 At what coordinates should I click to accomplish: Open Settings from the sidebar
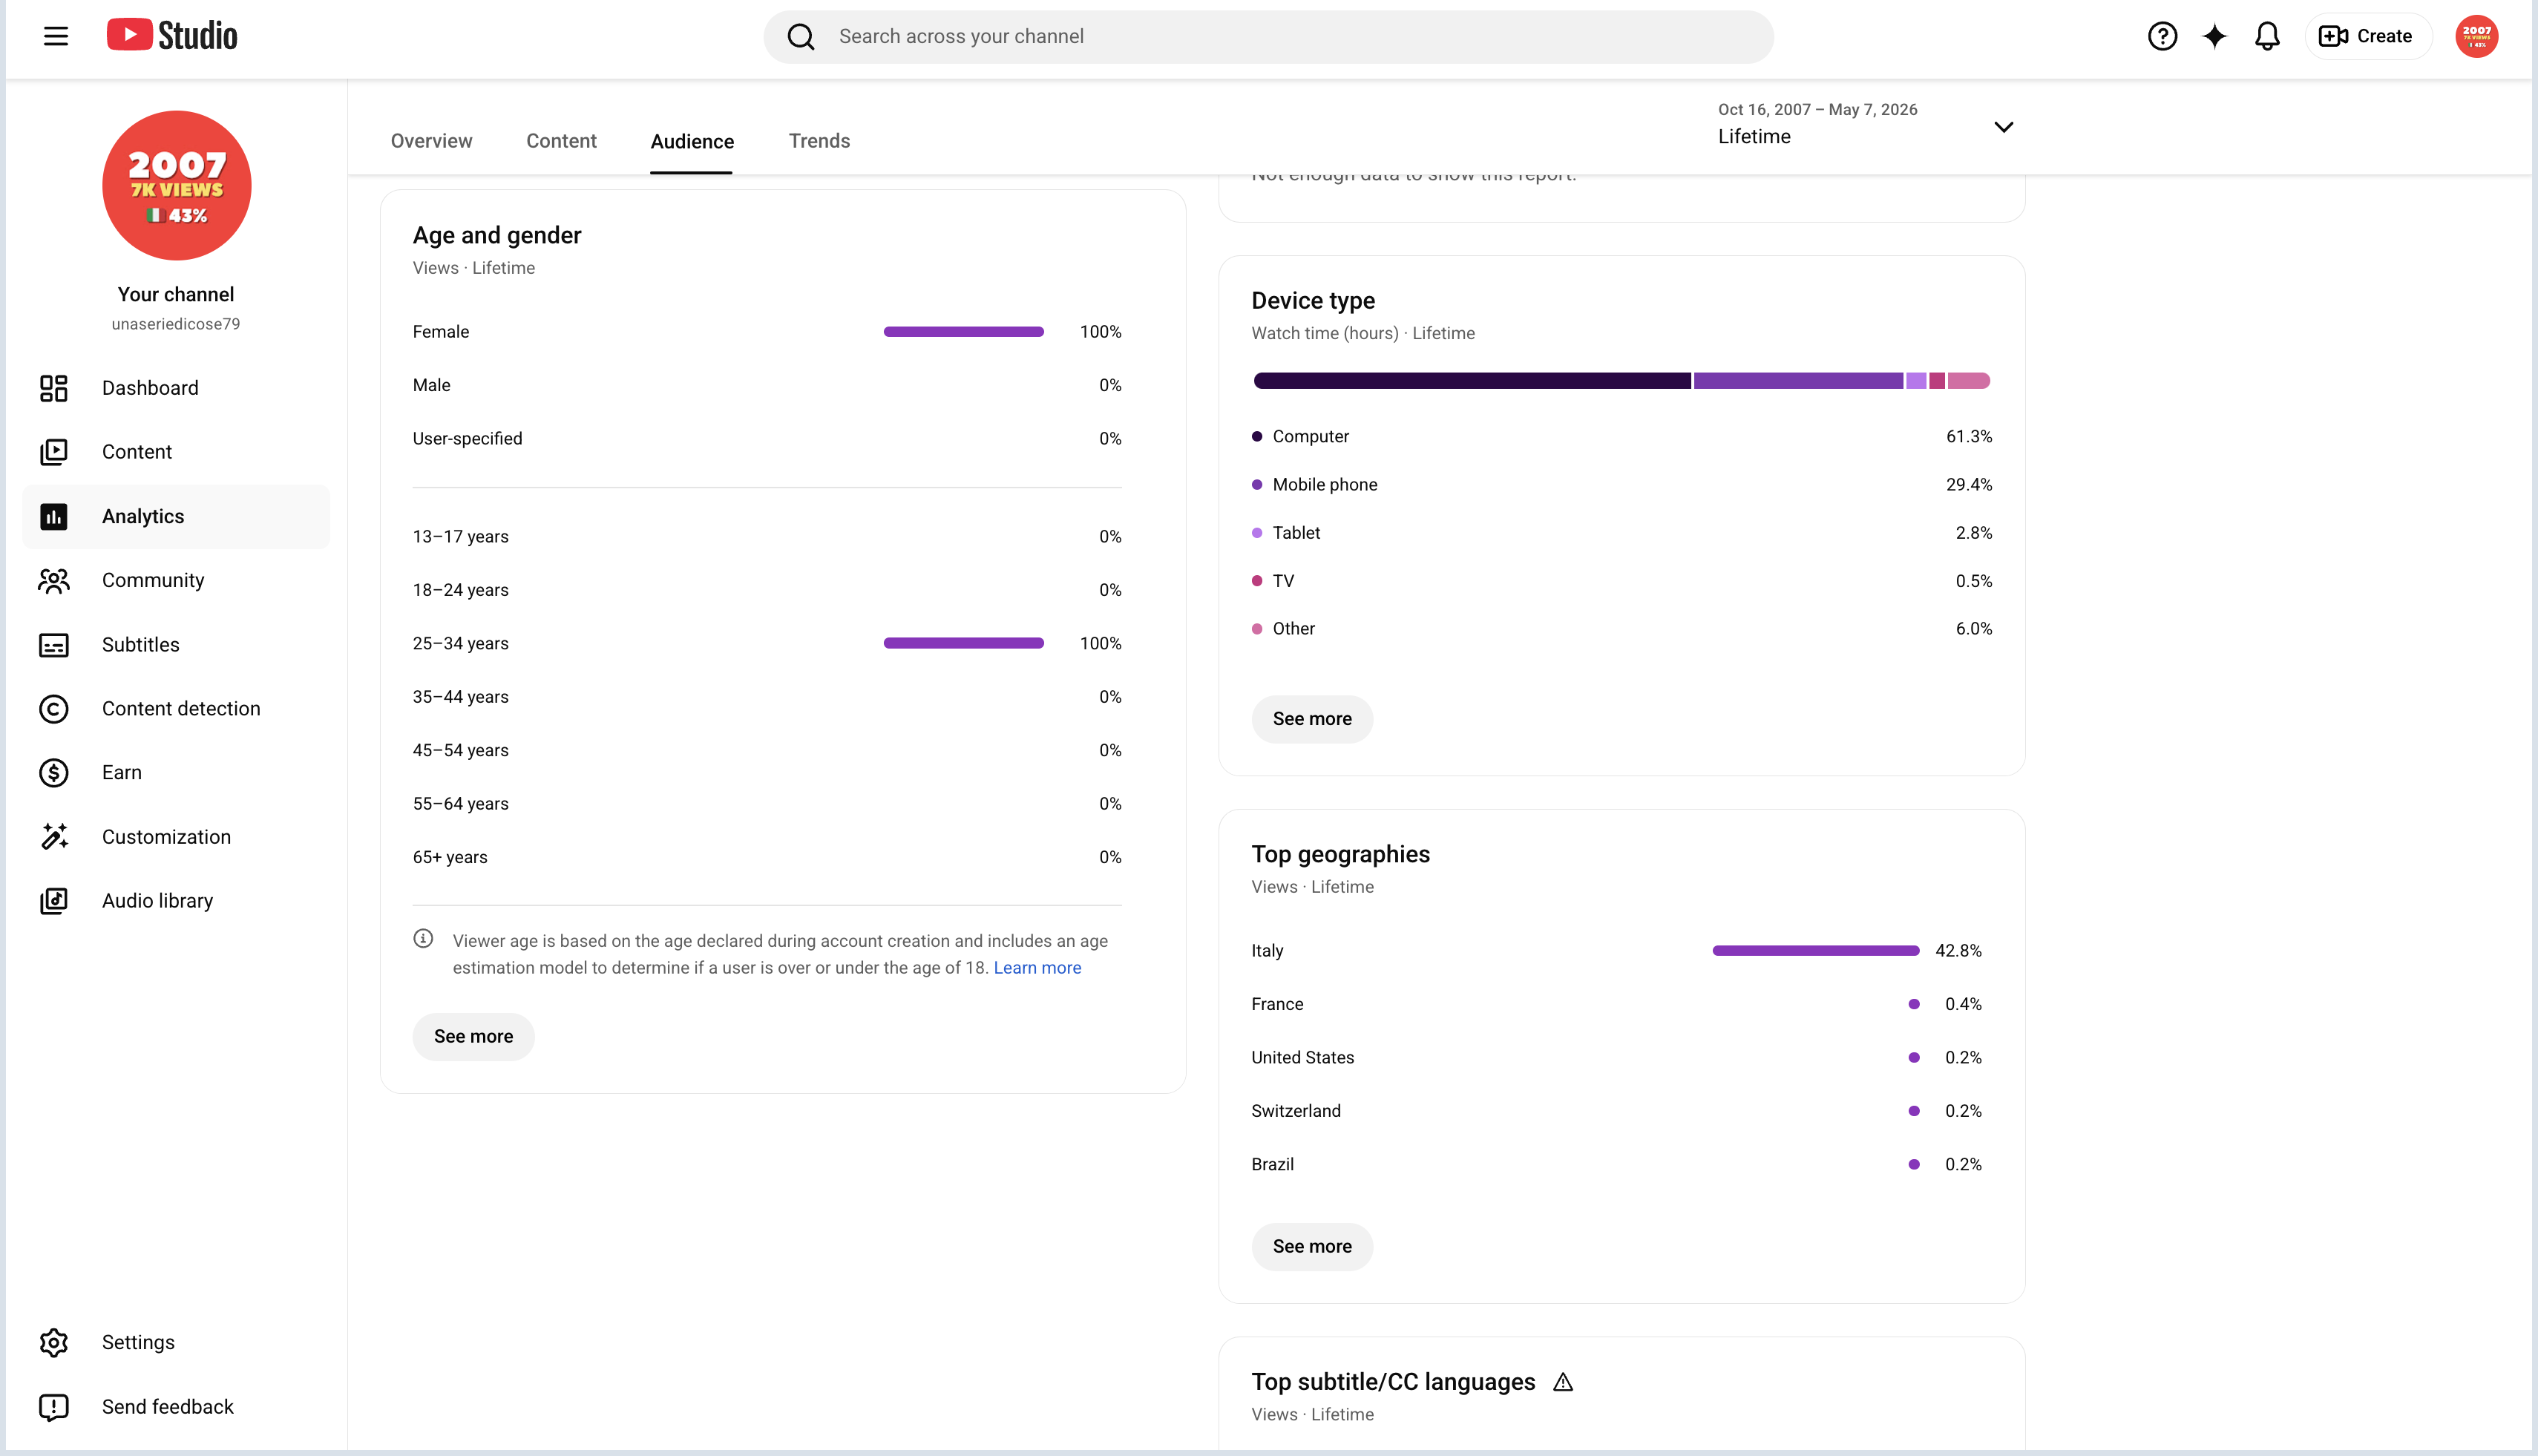[x=176, y=1343]
